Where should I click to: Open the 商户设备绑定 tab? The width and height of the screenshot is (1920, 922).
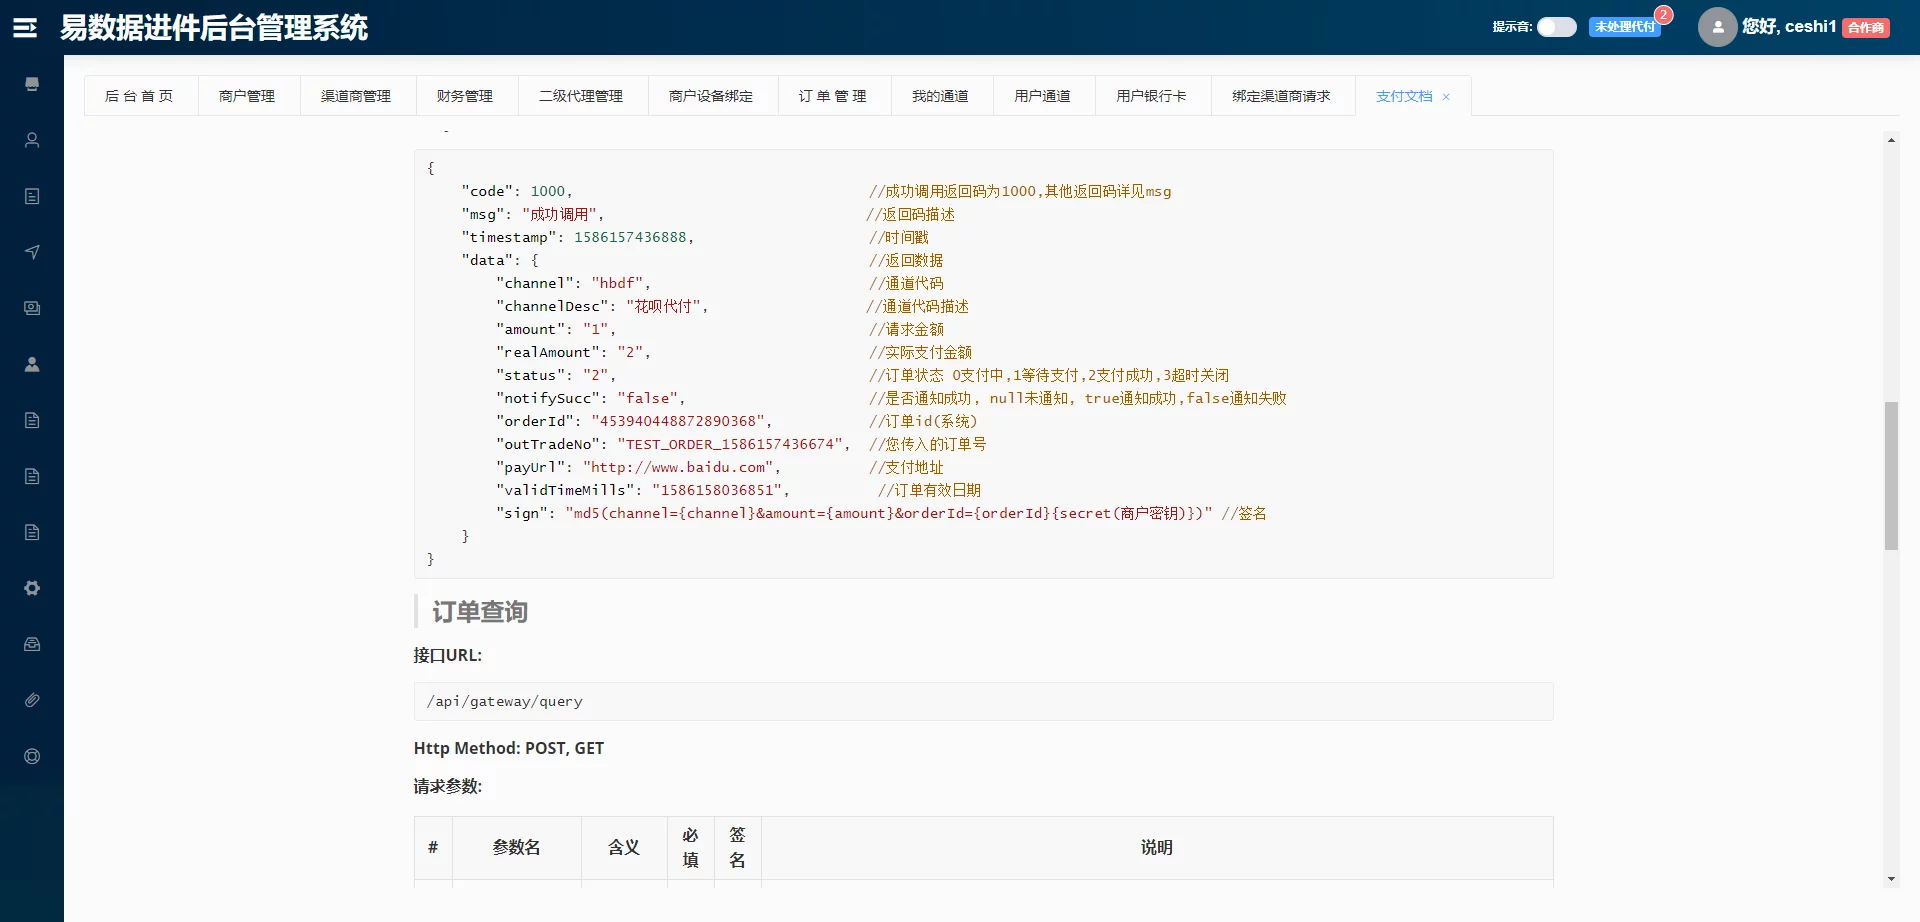coord(711,96)
